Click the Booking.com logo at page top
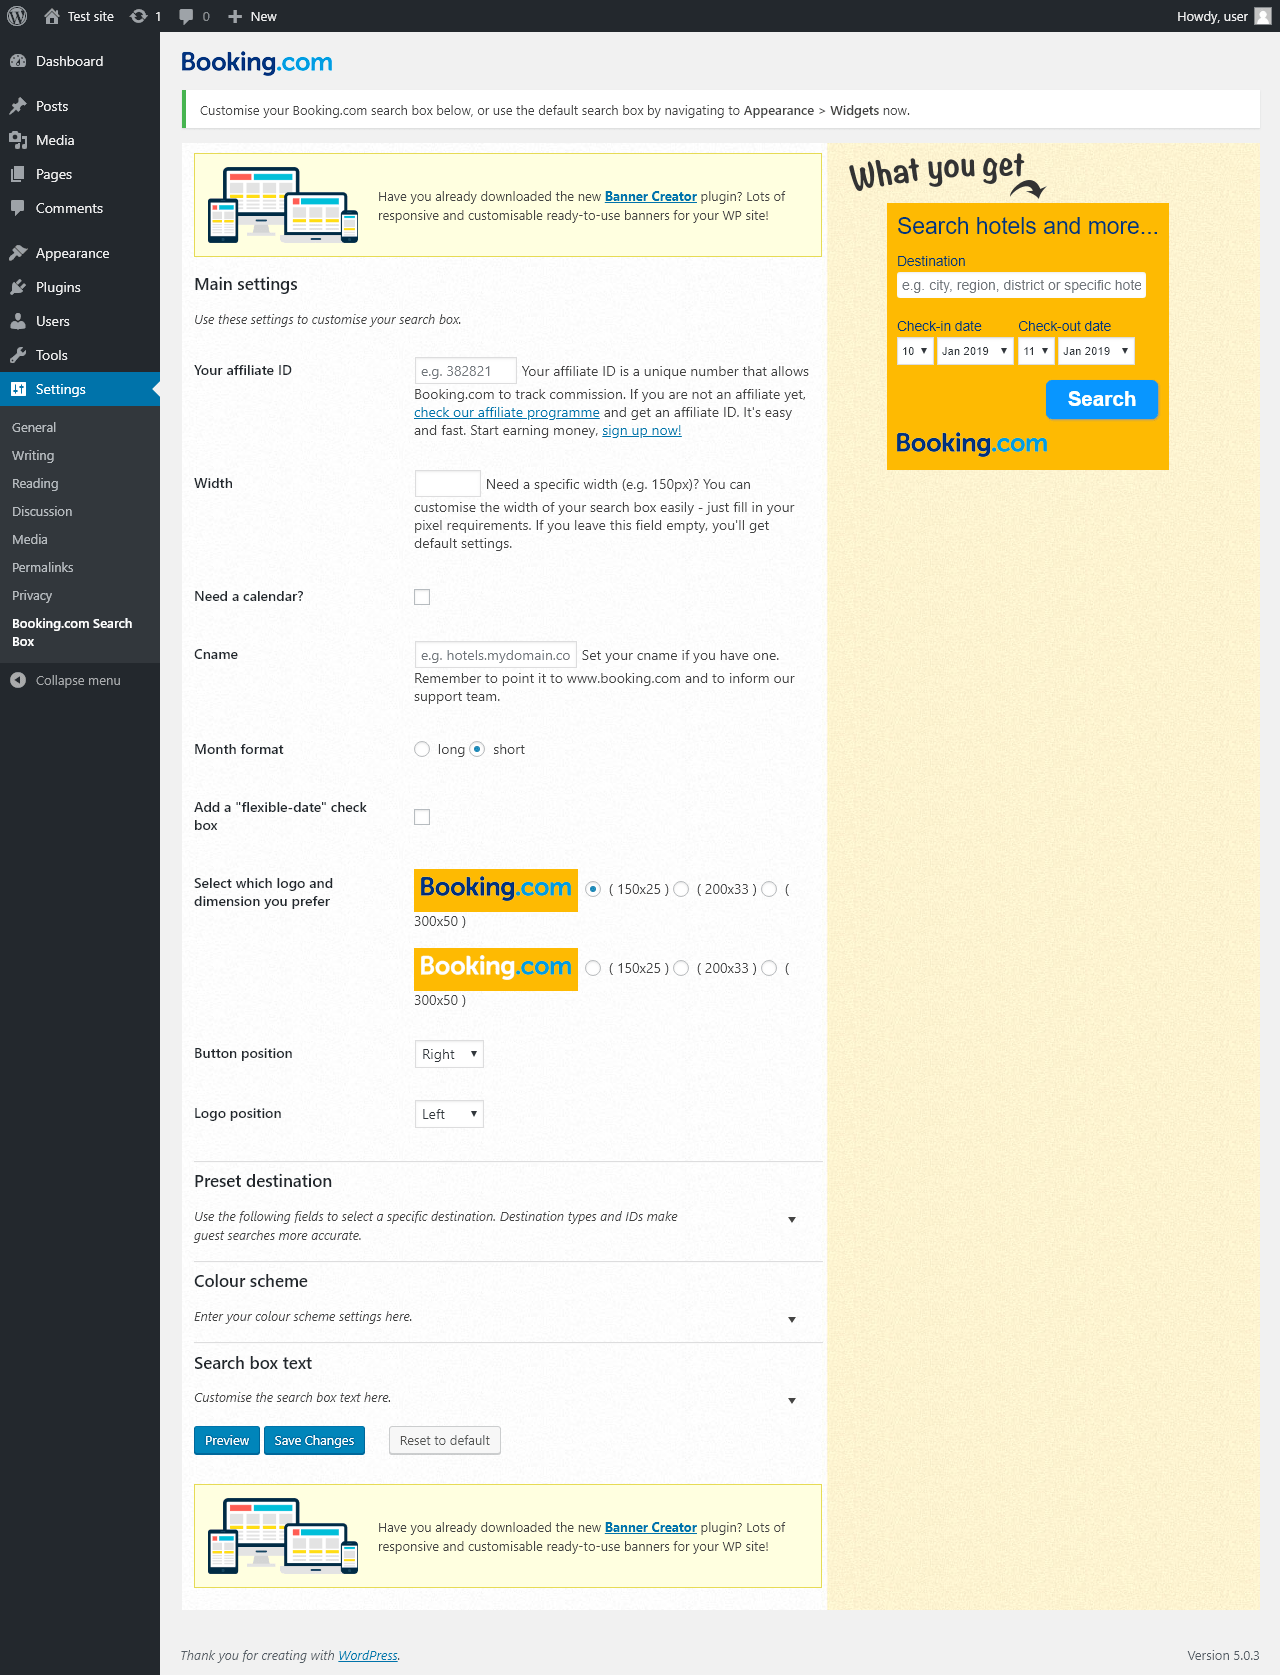This screenshot has width=1280, height=1675. 257,62
